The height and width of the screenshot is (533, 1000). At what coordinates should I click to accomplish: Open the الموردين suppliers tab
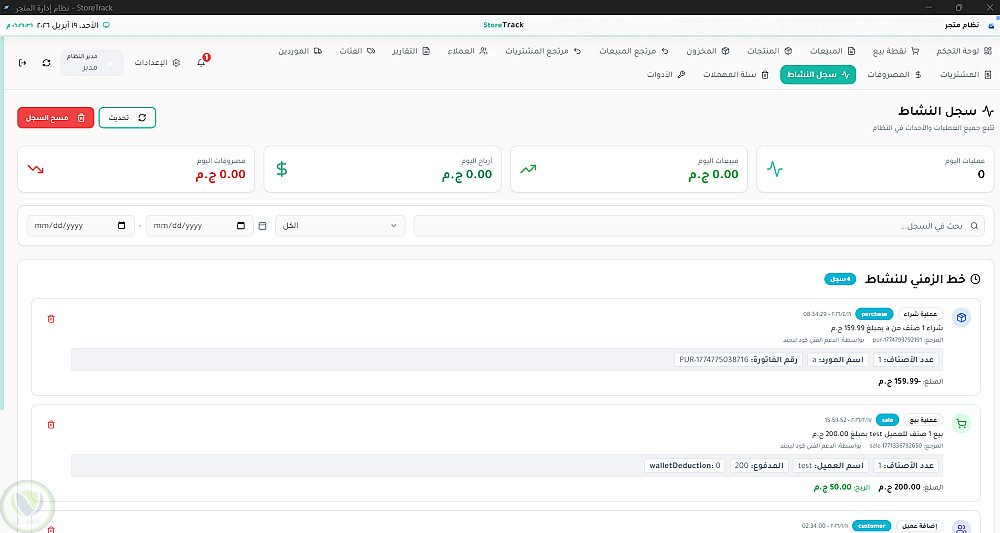tap(300, 51)
